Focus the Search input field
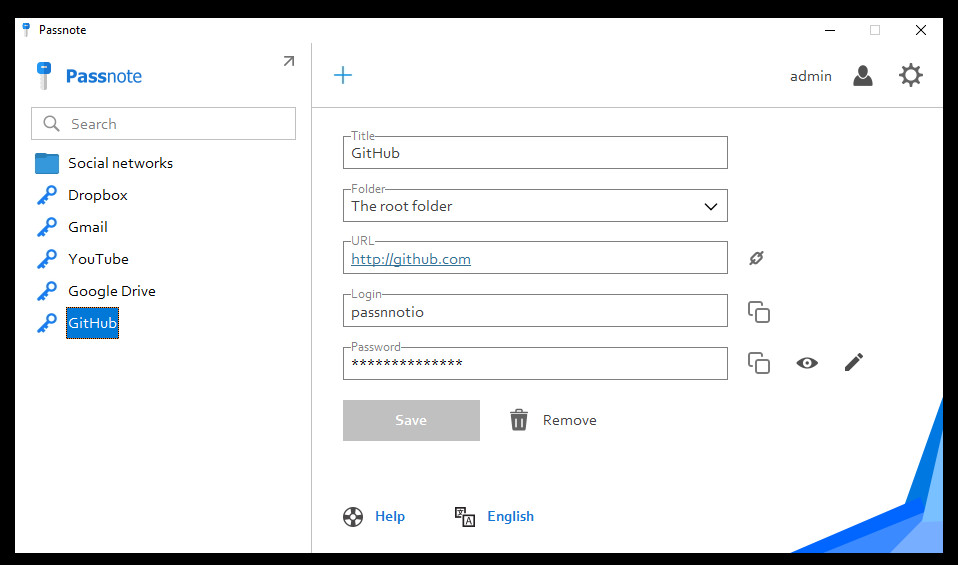The height and width of the screenshot is (565, 958). pyautogui.click(x=164, y=123)
